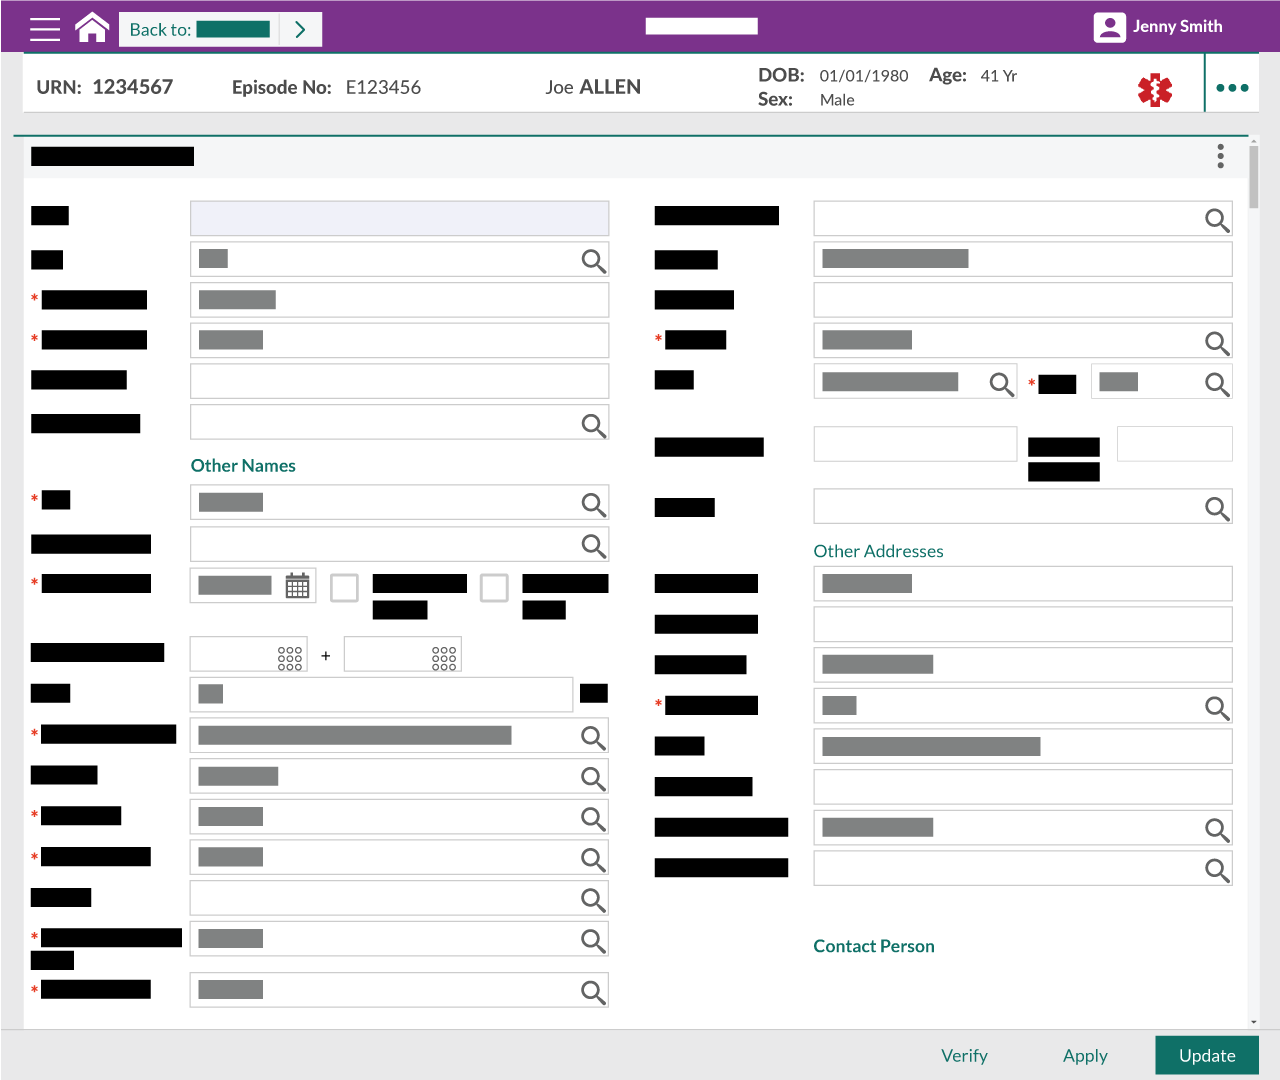
Task: Tick the checkbox immediately right of the calendar icon
Action: (344, 588)
